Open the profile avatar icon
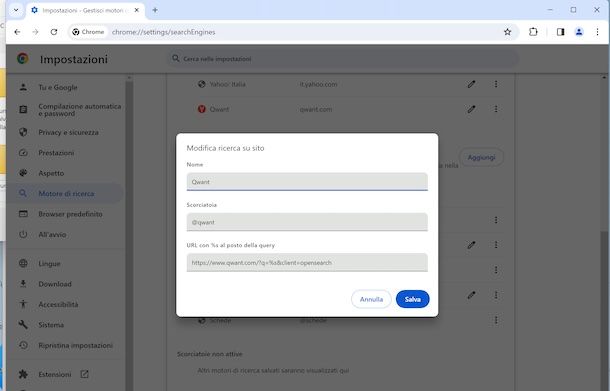Screen dimensions: 610x391 579,32
